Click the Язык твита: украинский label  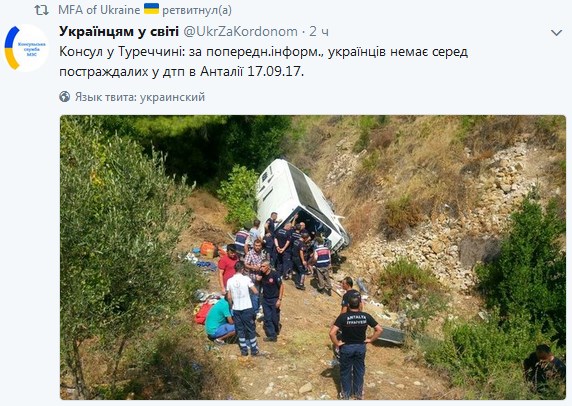point(140,97)
